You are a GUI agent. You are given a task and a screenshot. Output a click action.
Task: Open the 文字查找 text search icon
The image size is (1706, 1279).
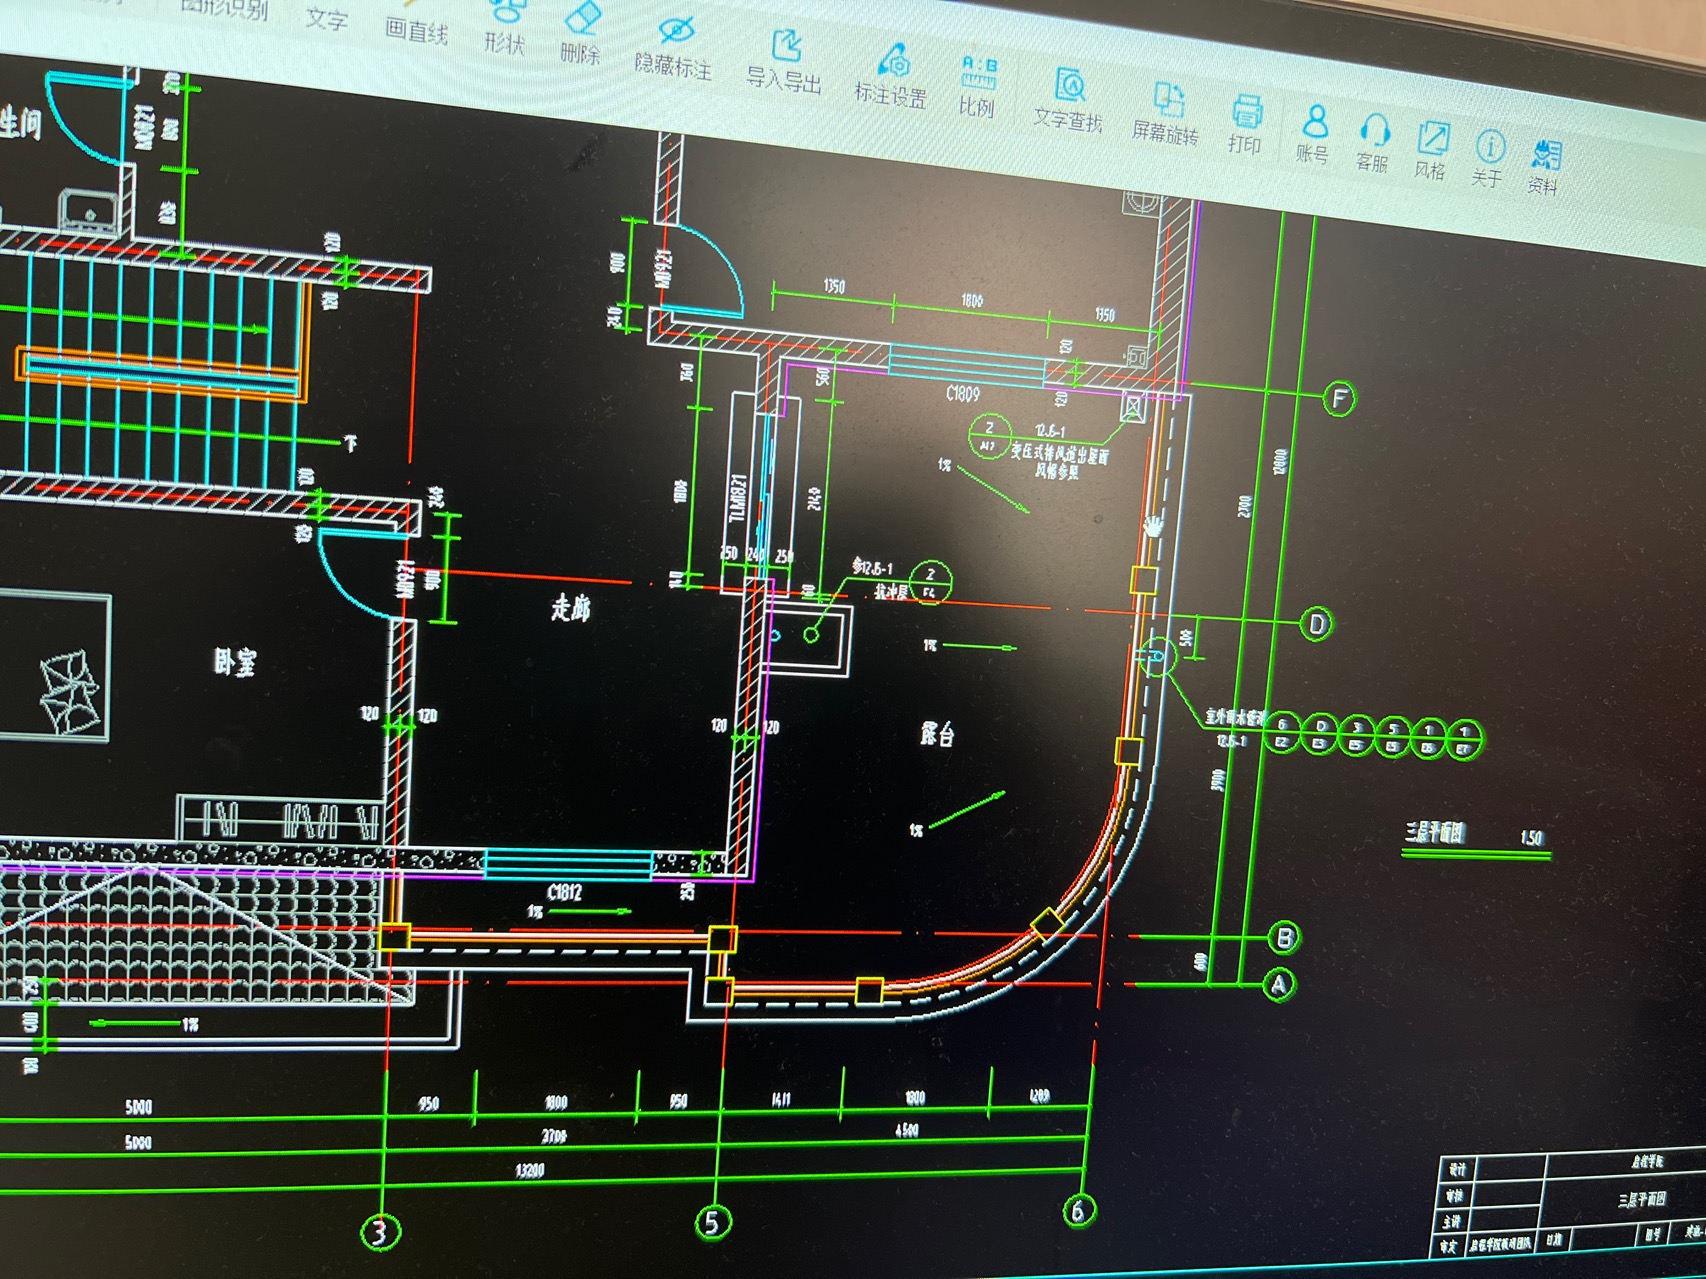pyautogui.click(x=1071, y=86)
